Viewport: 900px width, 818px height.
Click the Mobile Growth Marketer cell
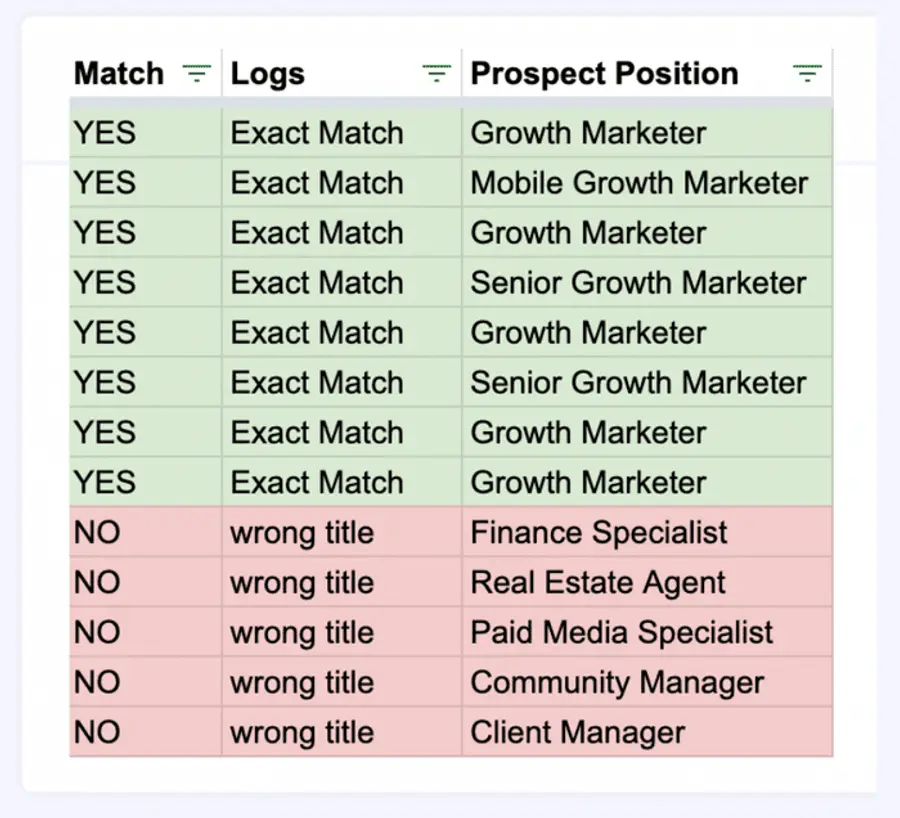(647, 183)
